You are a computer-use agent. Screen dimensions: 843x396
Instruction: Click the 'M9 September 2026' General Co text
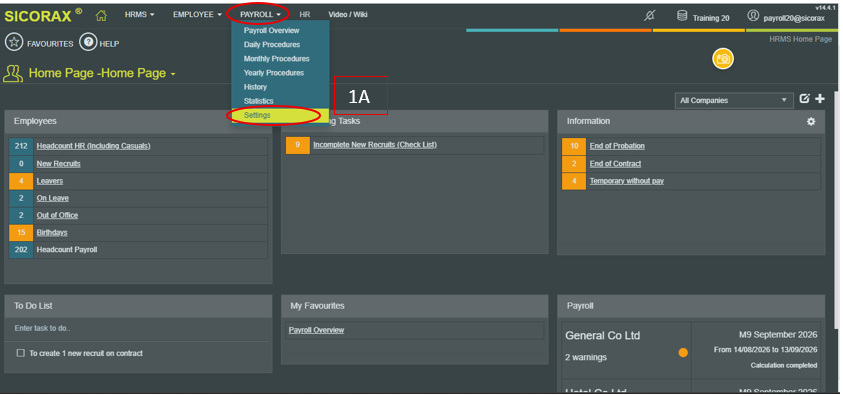[778, 335]
